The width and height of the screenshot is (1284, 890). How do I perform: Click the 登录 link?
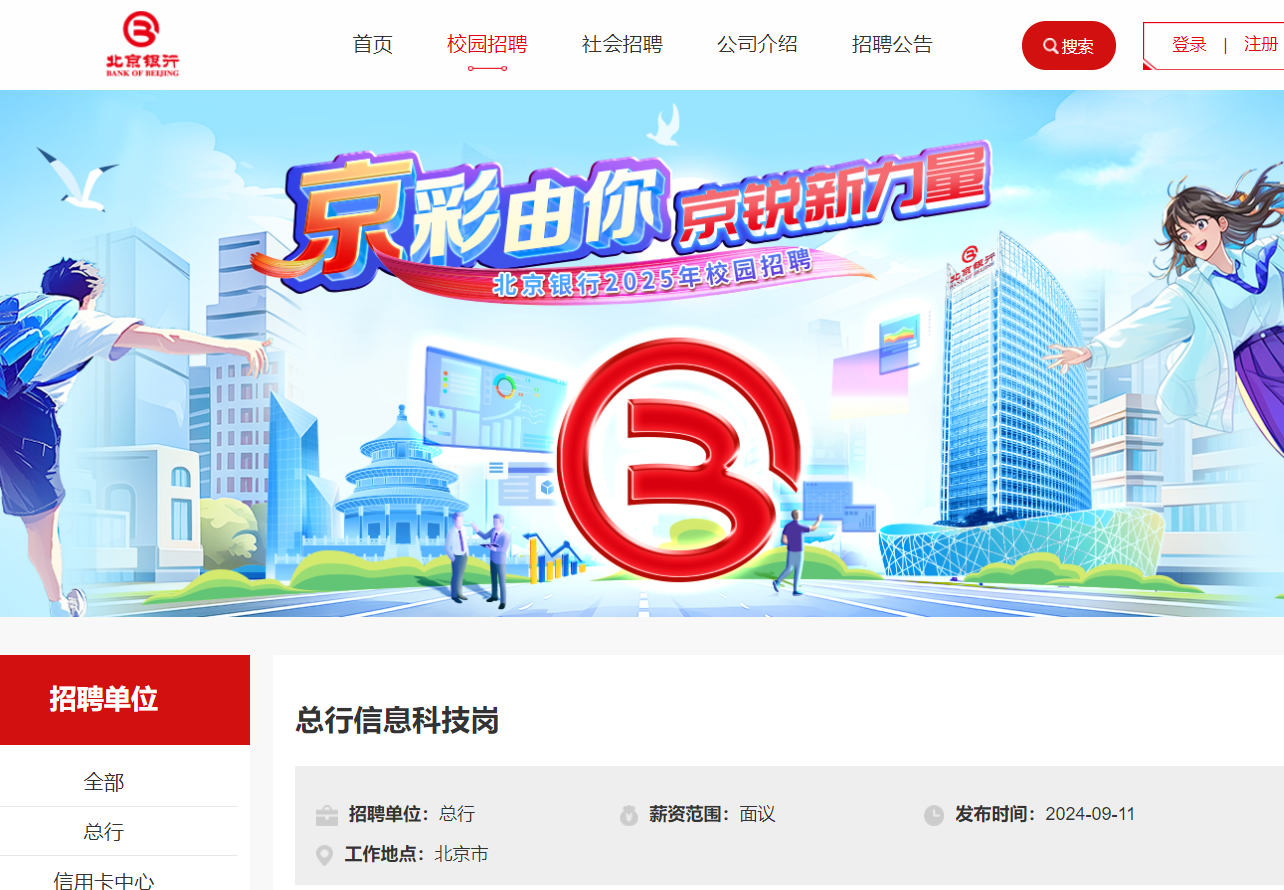[1189, 45]
